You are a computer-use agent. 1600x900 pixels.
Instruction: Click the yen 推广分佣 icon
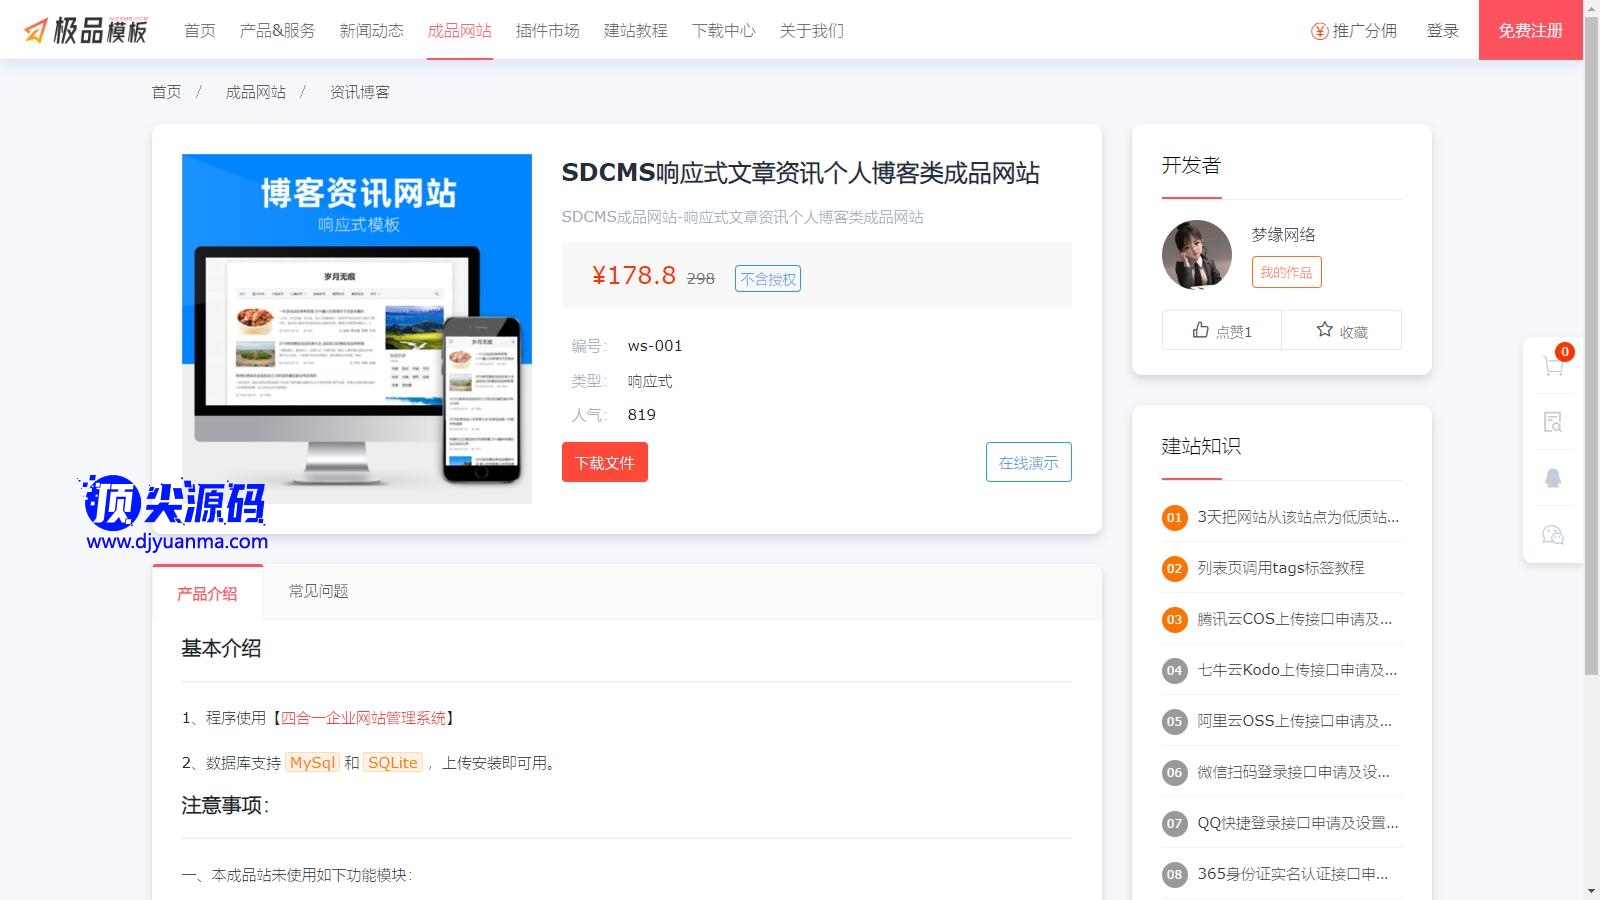click(x=1319, y=31)
